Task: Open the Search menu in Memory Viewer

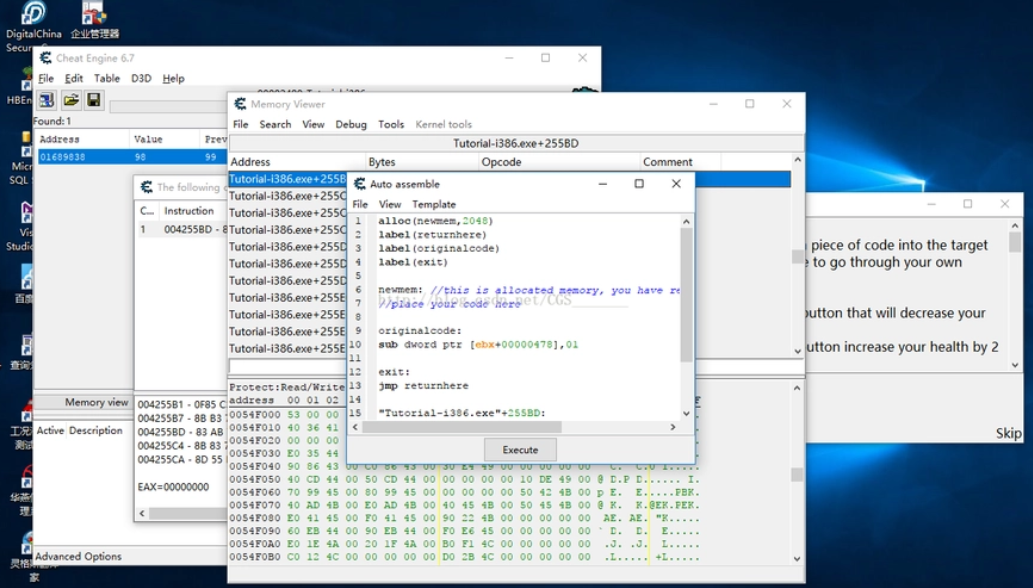Action: click(x=275, y=124)
